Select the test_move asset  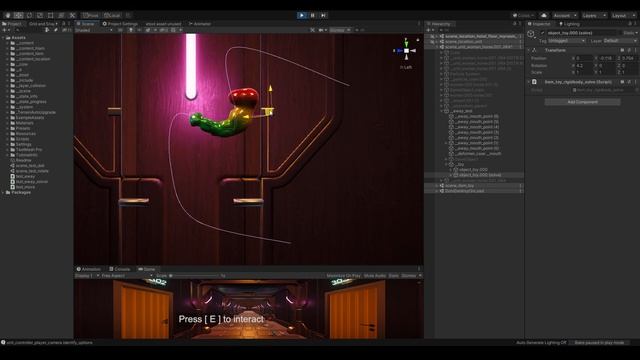pos(25,187)
